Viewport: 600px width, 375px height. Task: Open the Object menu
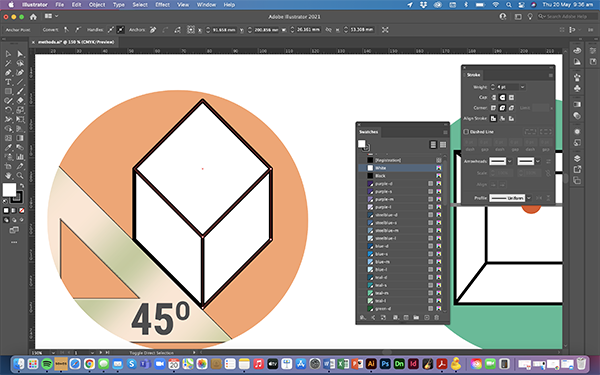97,5
